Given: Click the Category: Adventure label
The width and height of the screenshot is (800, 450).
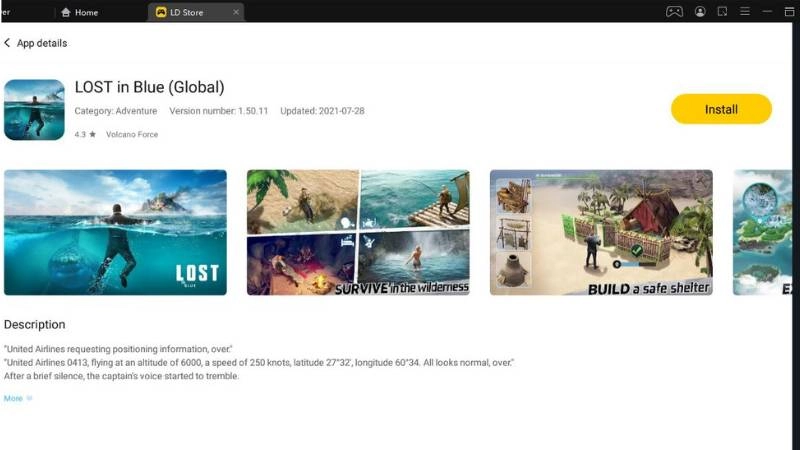Looking at the screenshot, I should tap(115, 111).
